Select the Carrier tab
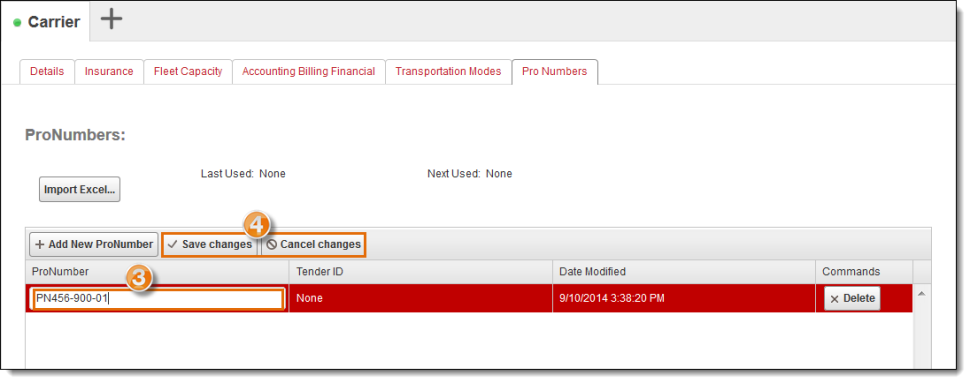The width and height of the screenshot is (970, 383). (46, 22)
